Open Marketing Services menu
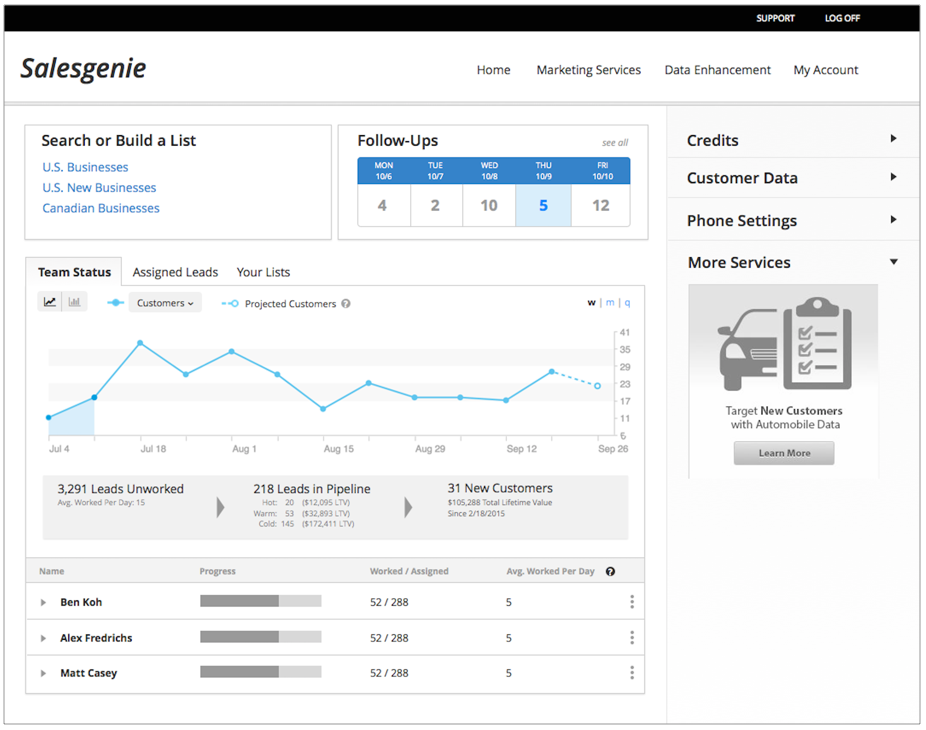 pyautogui.click(x=589, y=70)
